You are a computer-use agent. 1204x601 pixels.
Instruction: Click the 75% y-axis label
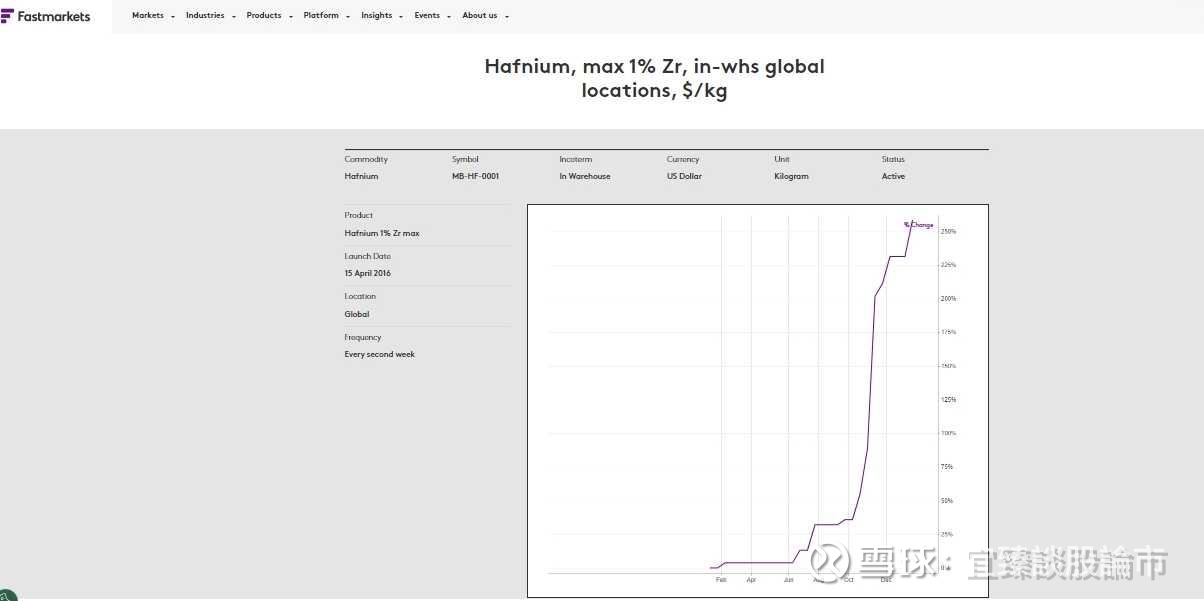pos(947,466)
